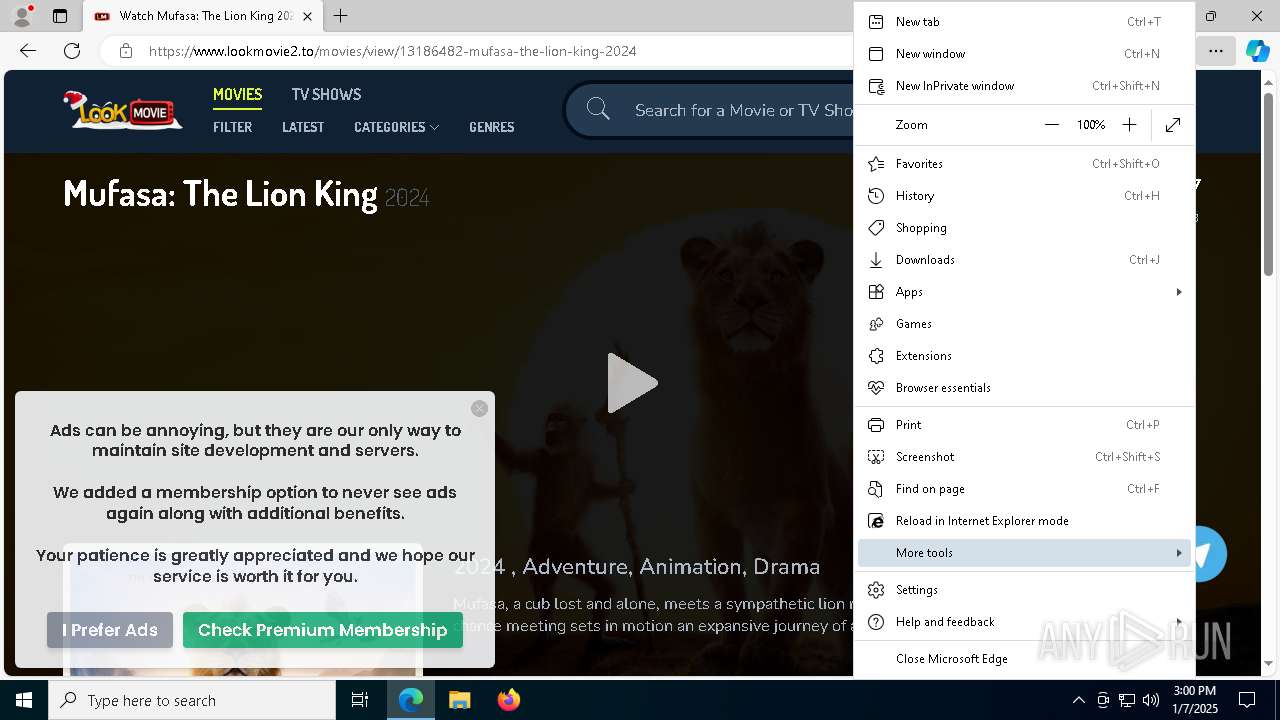This screenshot has height=720, width=1280.
Task: Open the notification center icon
Action: click(x=1247, y=700)
